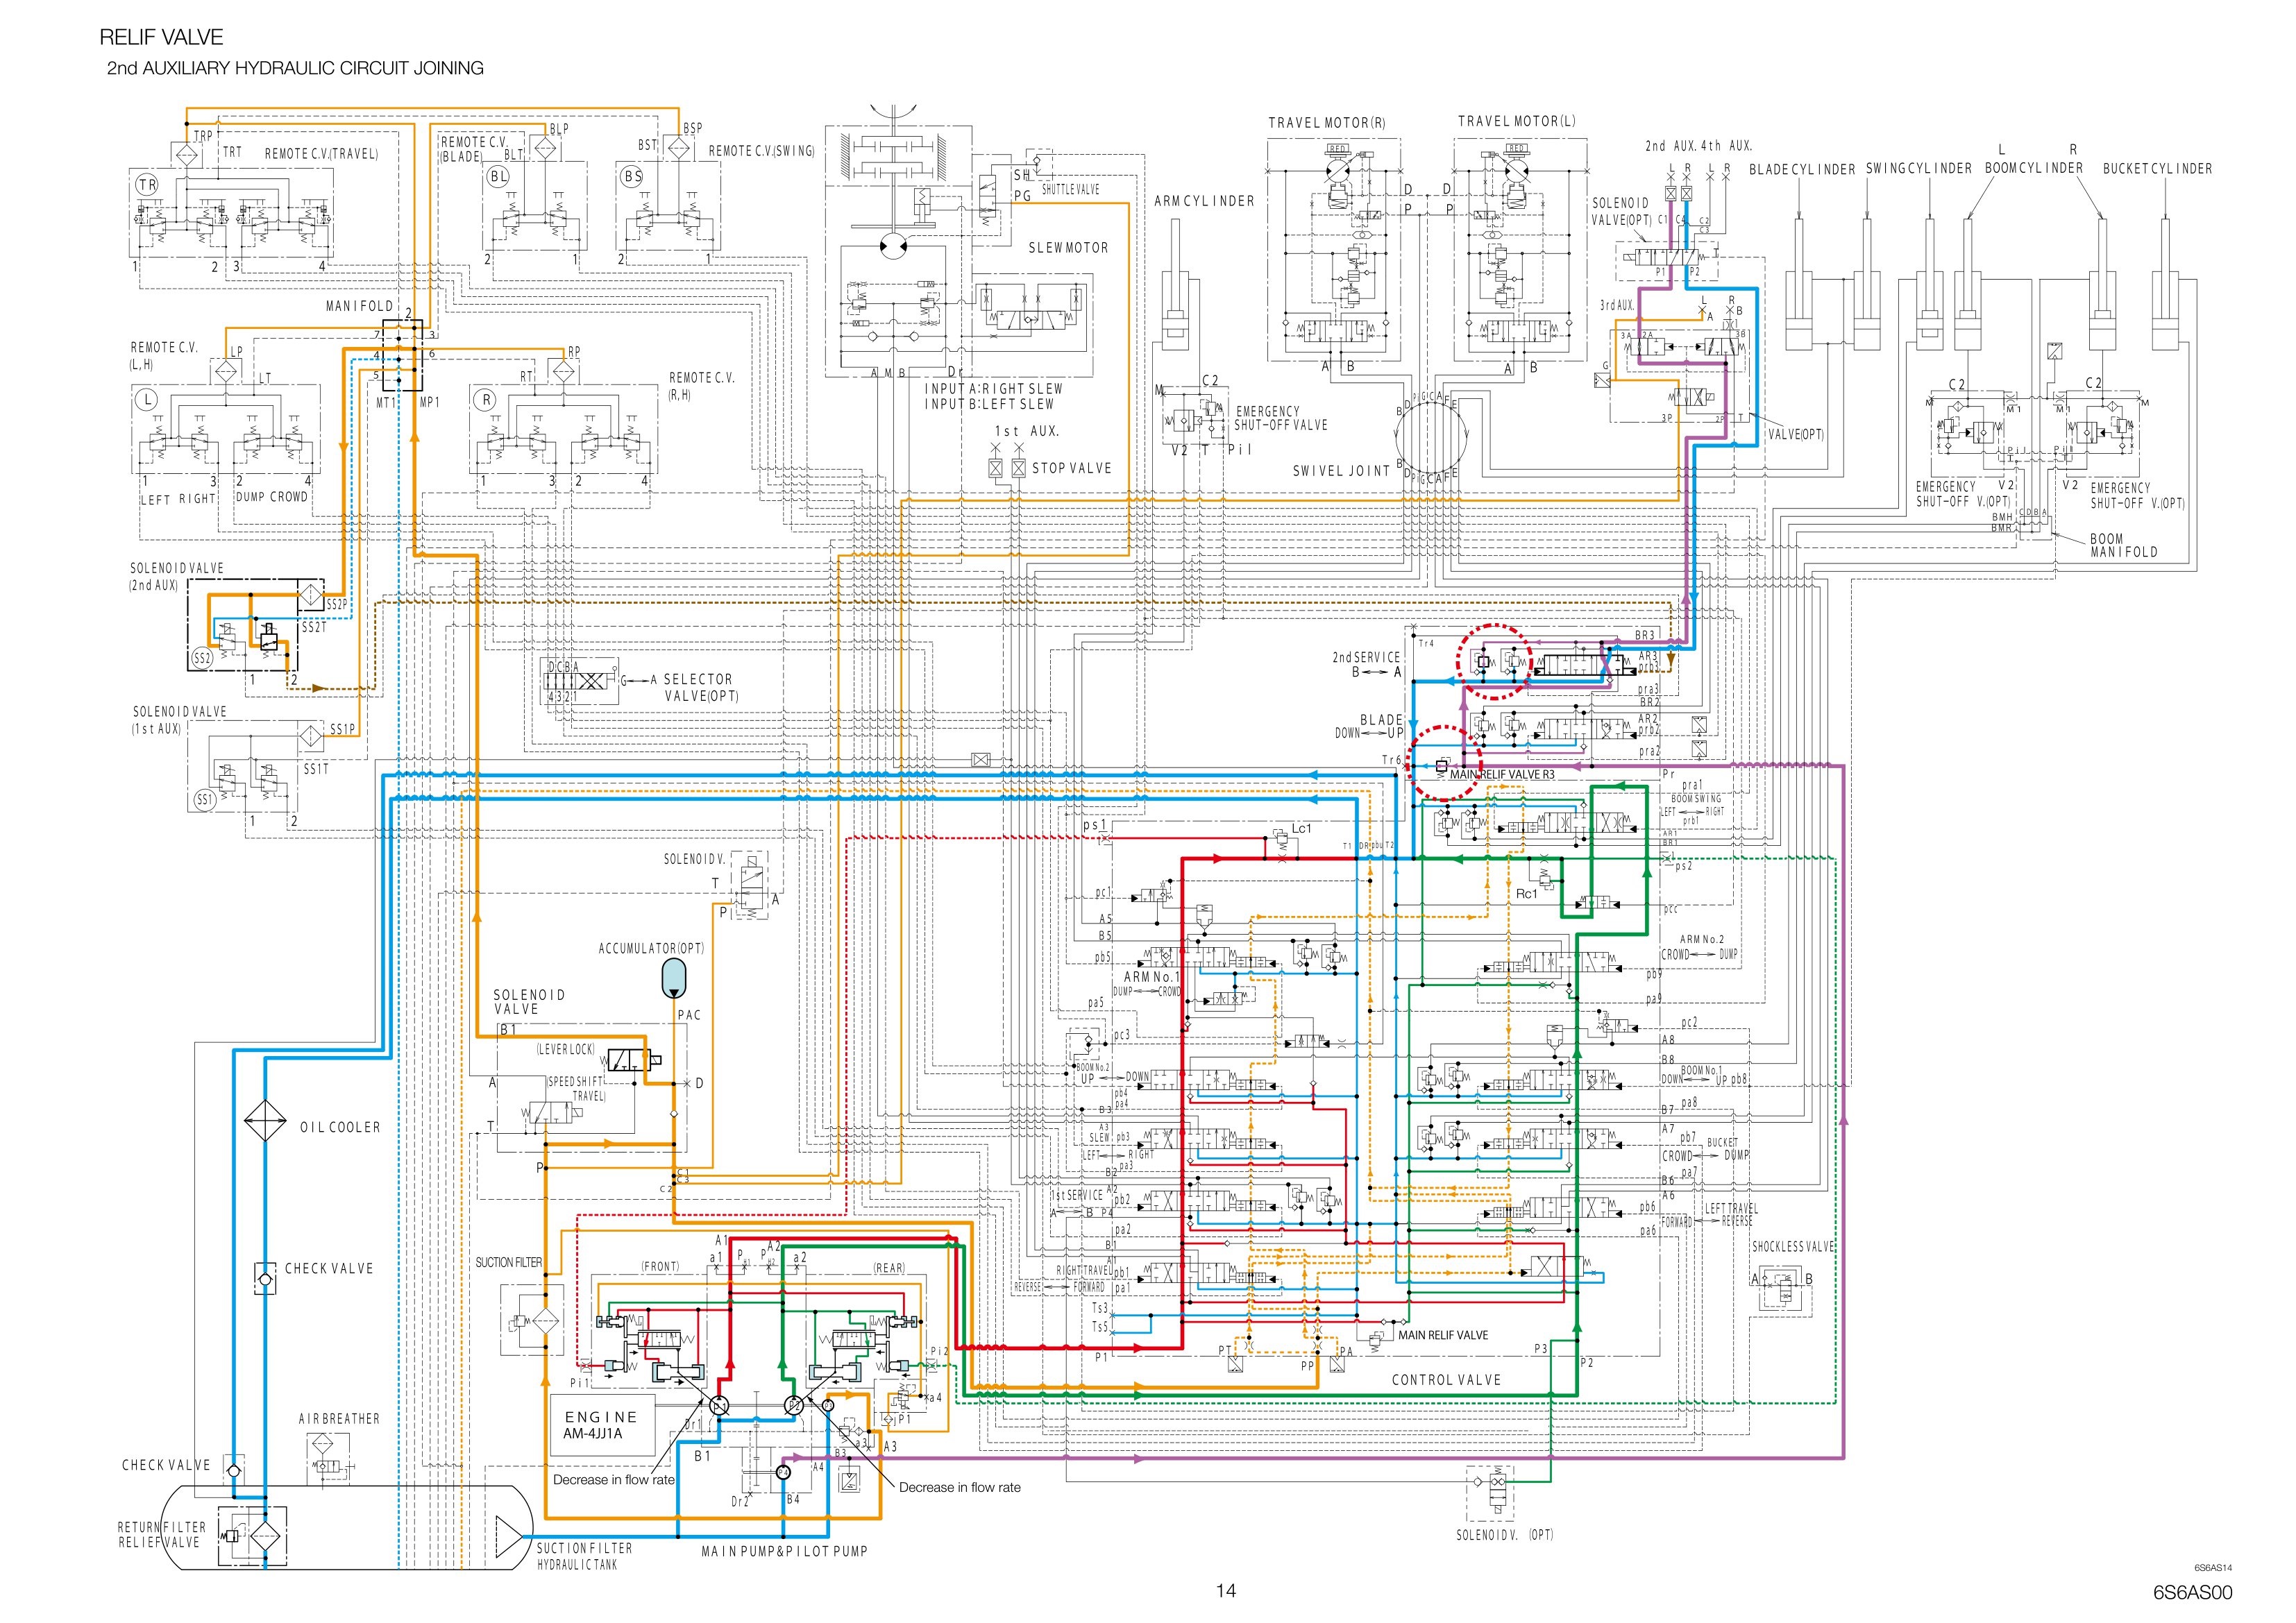Viewport: 2296px width, 1623px height.
Task: Click '2nd AUXILIARY HYDRAULIC CIRCUIT JOINING' subtitle
Action: click(295, 68)
